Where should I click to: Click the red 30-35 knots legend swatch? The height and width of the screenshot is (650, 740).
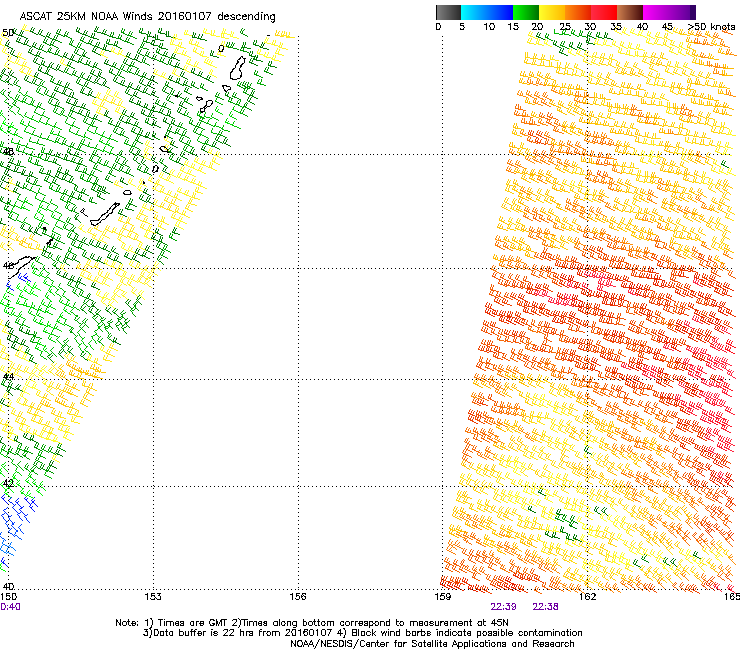[604, 12]
